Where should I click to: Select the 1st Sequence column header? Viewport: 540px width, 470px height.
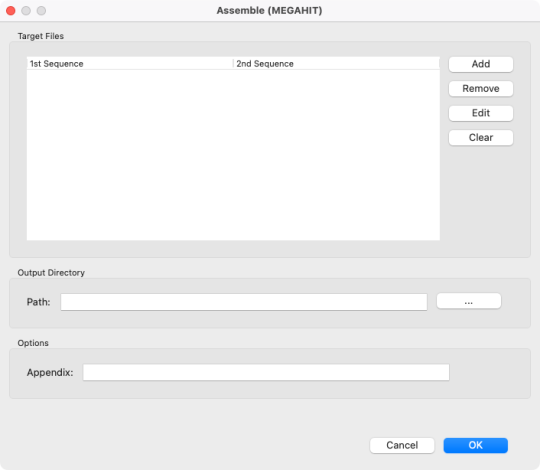pos(130,64)
